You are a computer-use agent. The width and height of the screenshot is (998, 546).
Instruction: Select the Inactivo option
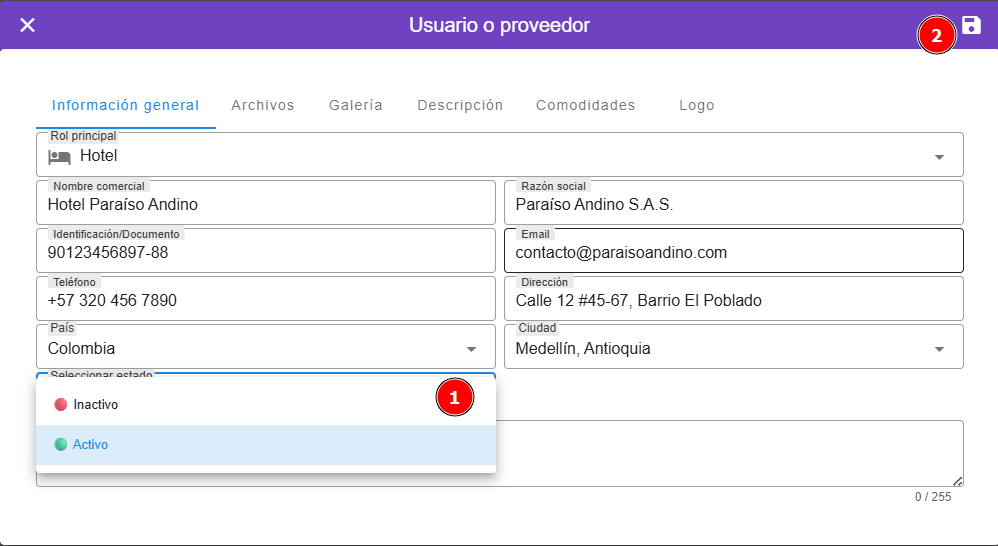[x=96, y=405]
